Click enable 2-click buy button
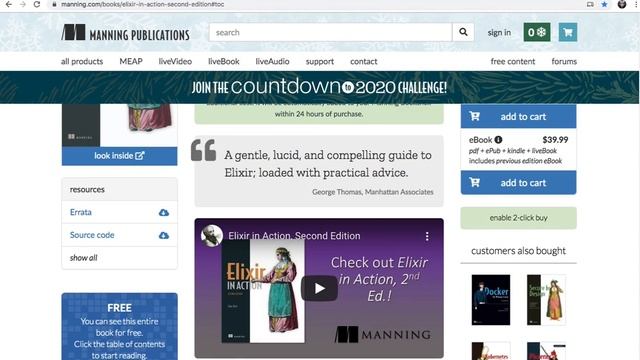Viewport: 640px width, 360px height. coord(518,218)
